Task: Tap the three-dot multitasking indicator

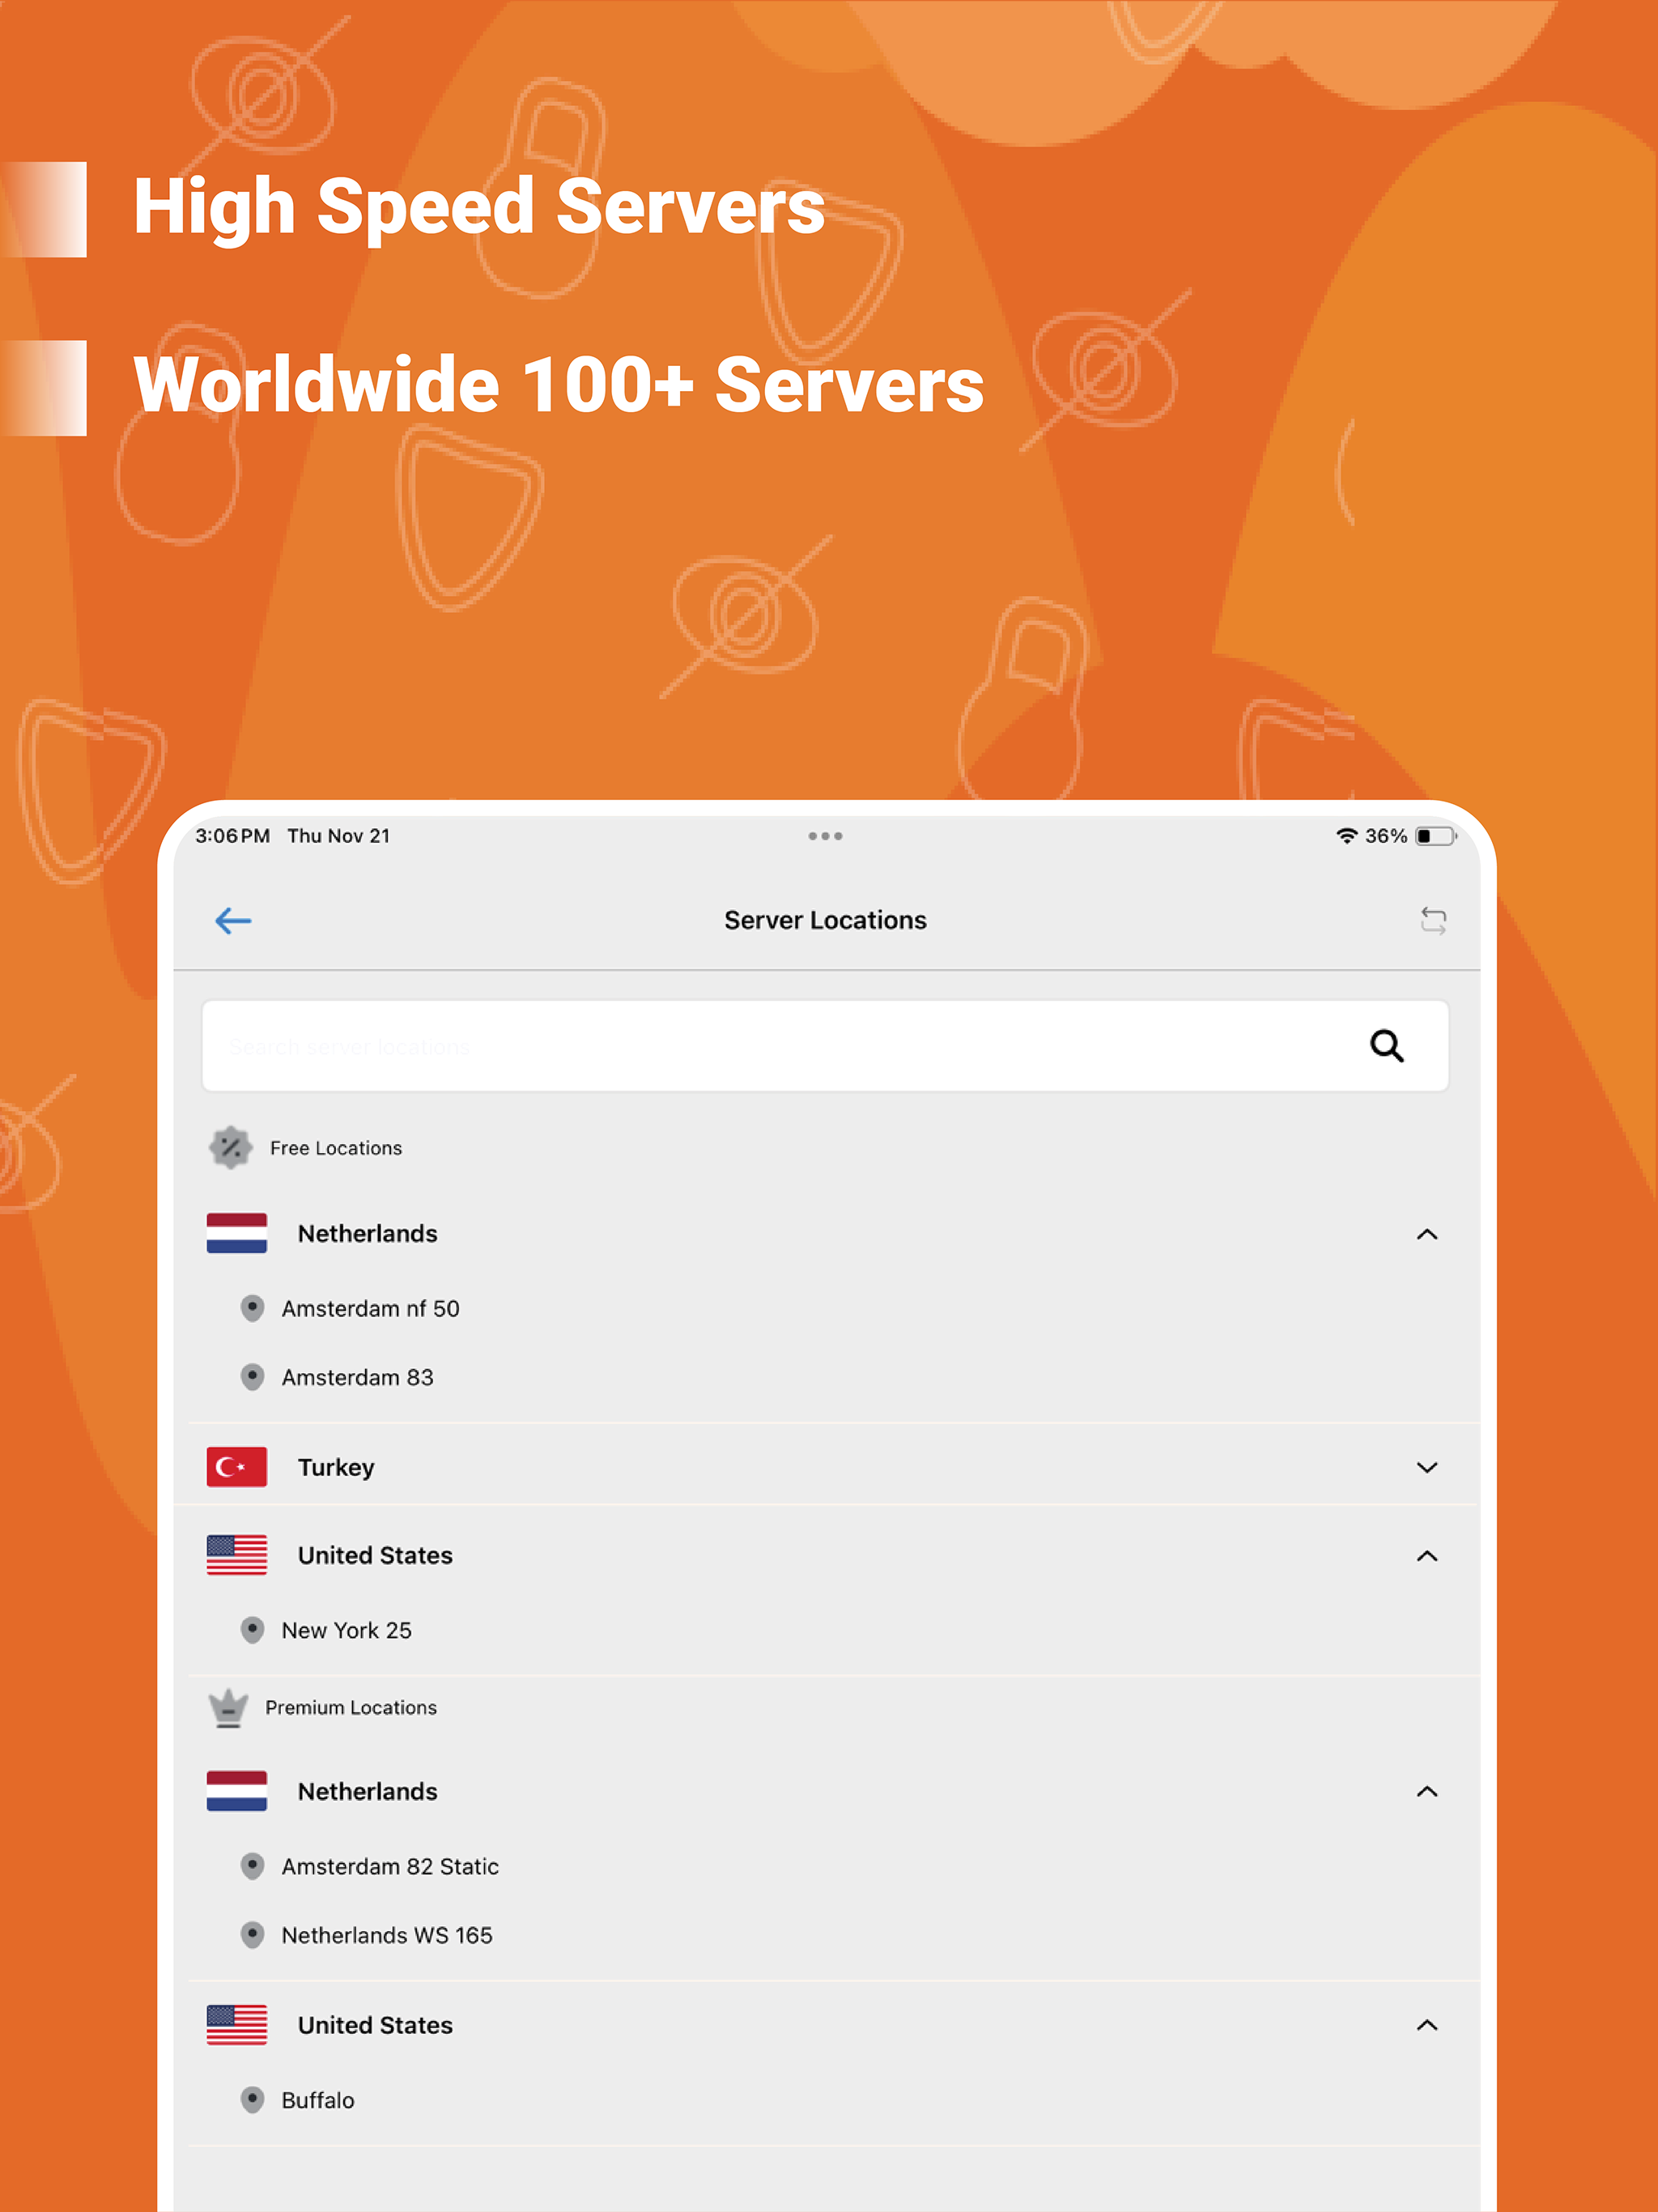Action: coord(825,836)
